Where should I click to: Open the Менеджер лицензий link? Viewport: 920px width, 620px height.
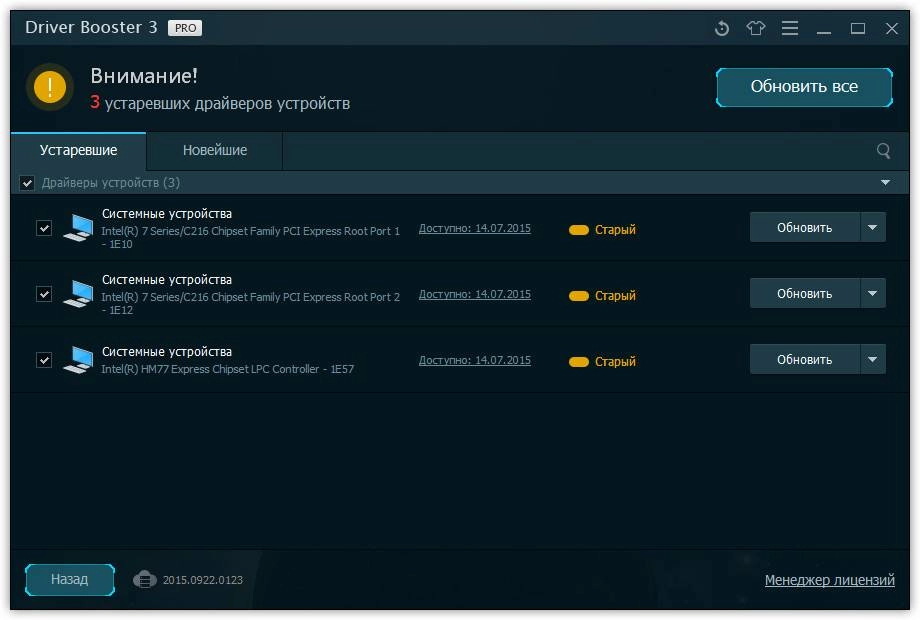pyautogui.click(x=829, y=580)
